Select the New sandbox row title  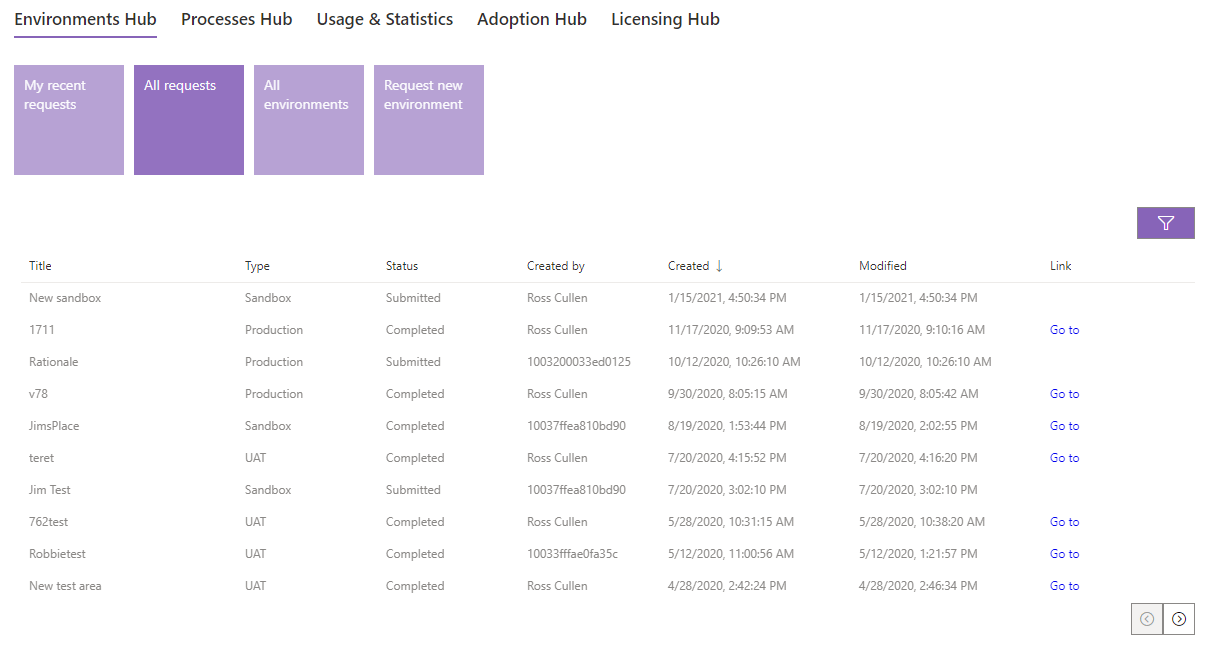click(65, 298)
